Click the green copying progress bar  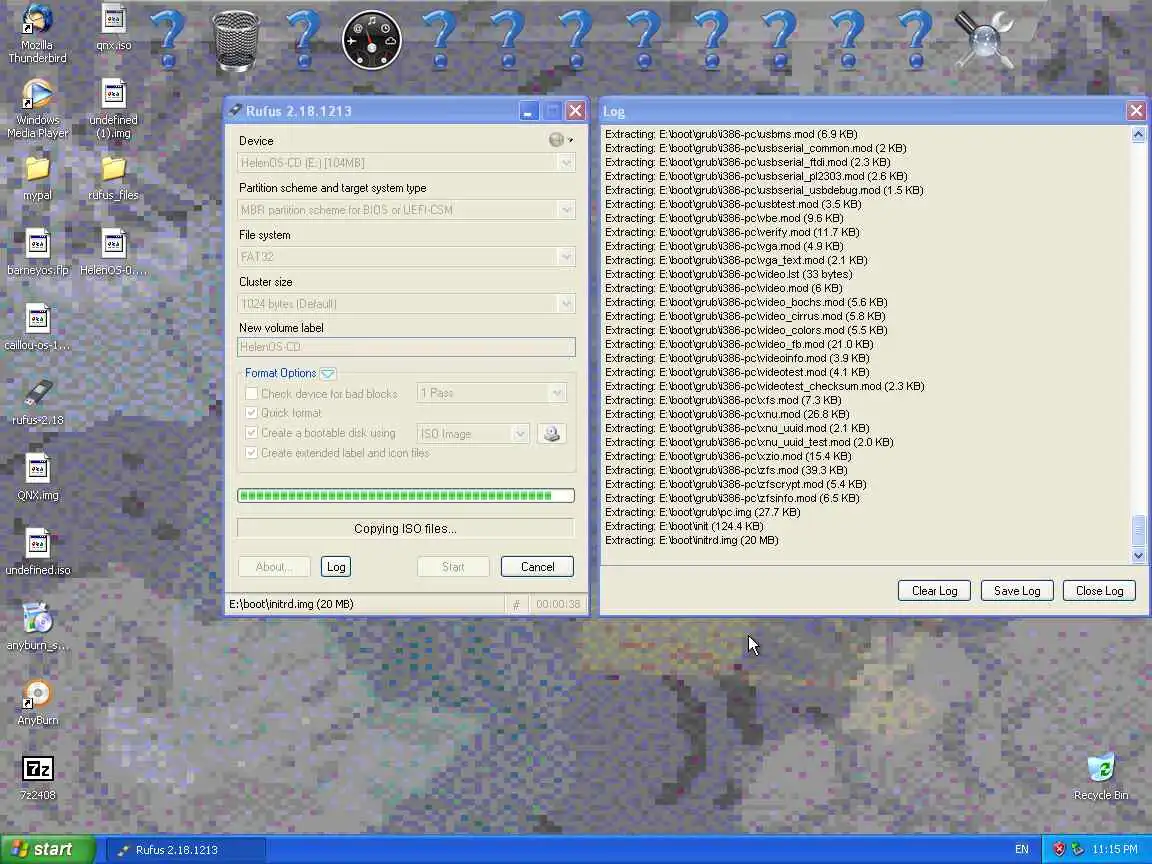coord(406,496)
